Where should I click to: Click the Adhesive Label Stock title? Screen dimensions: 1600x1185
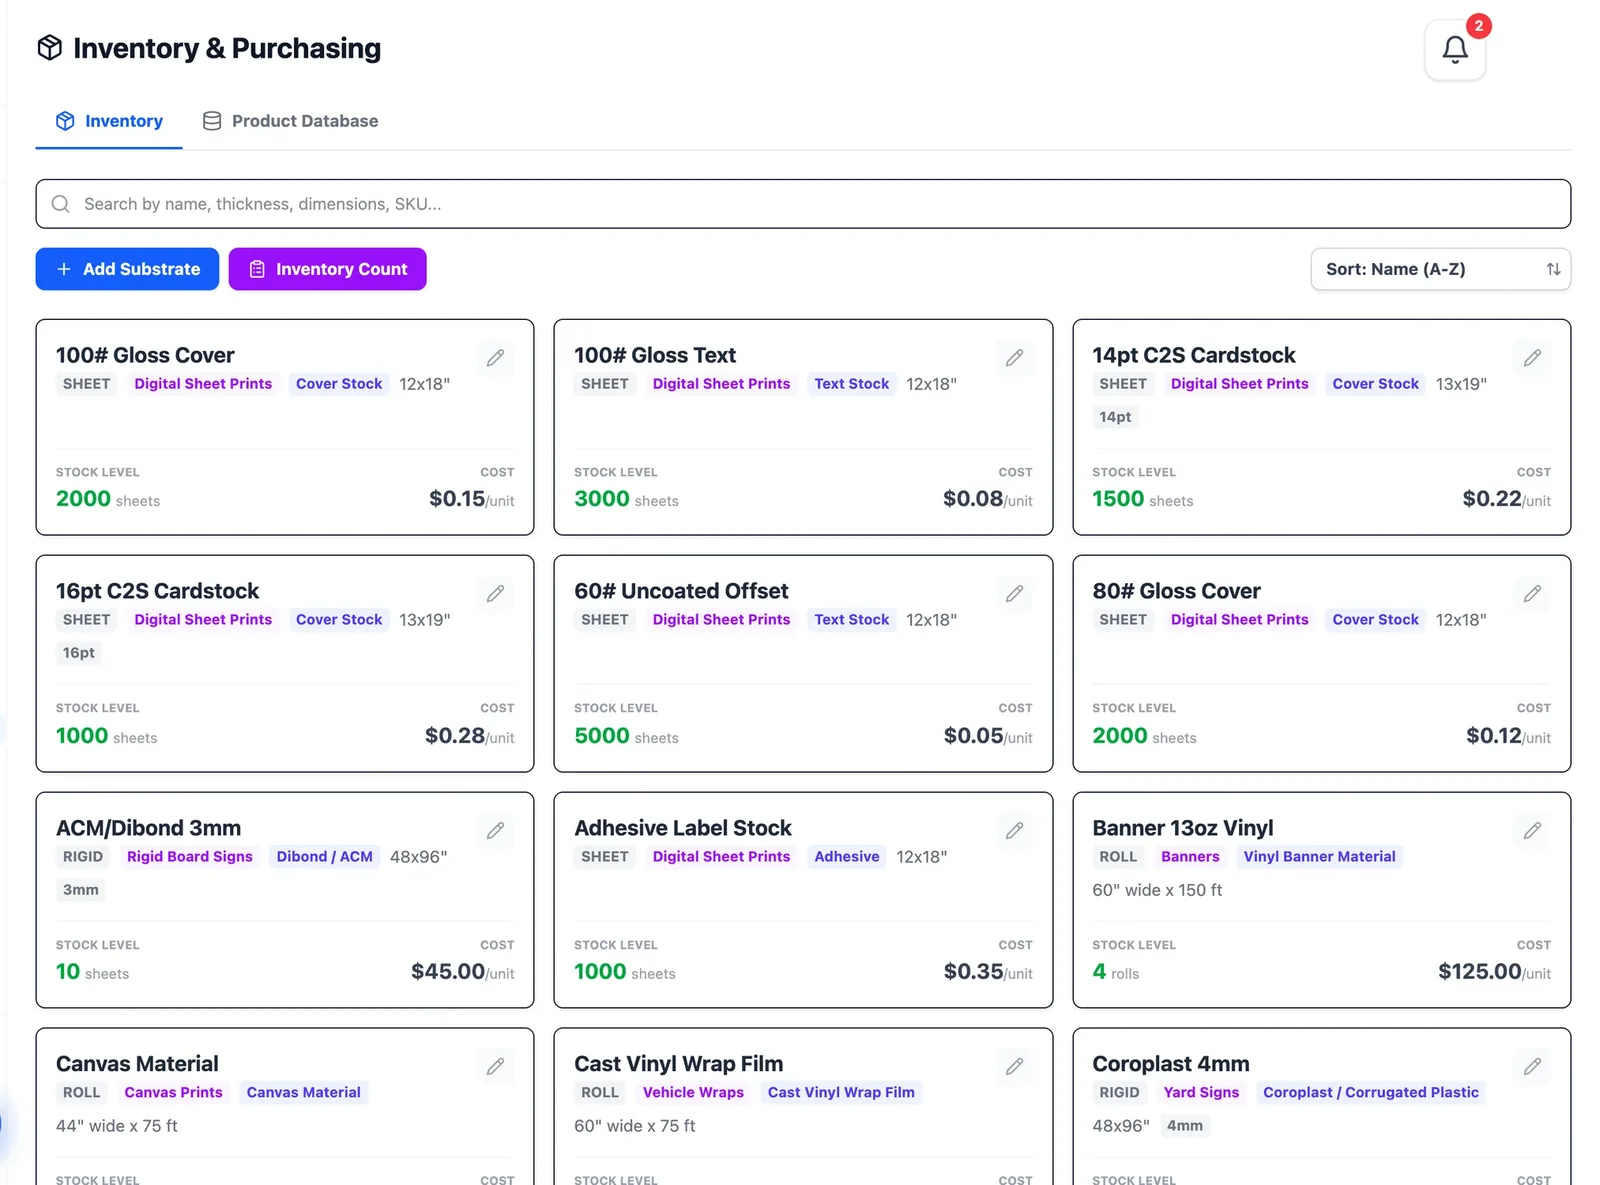point(683,828)
